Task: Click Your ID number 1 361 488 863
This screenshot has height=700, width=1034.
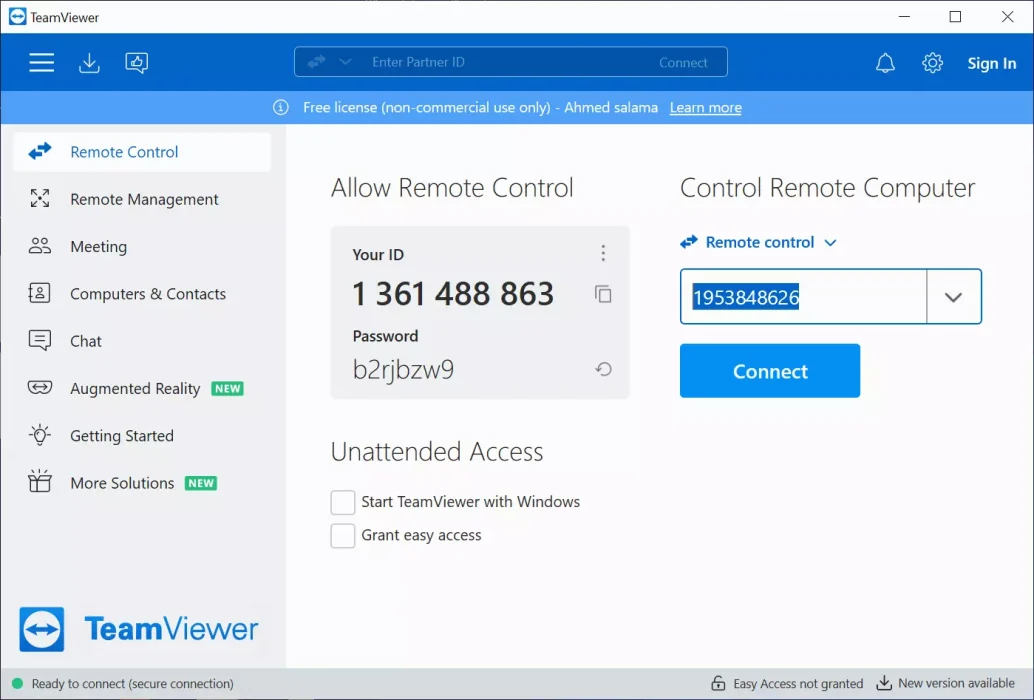Action: (452, 294)
